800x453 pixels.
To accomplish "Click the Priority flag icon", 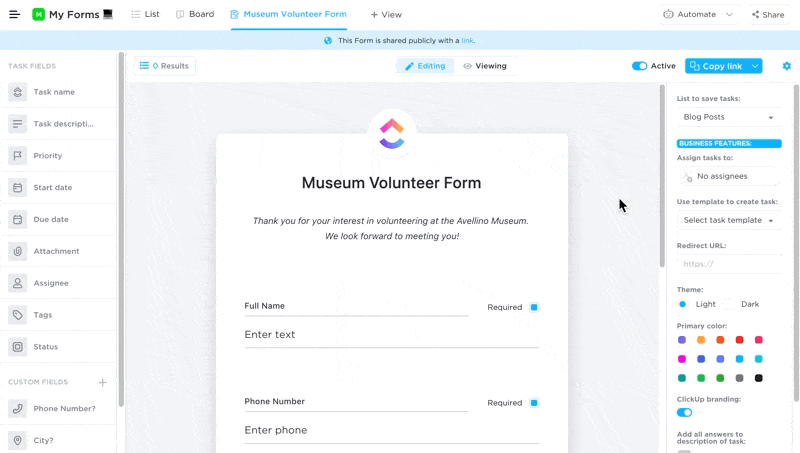I will point(18,156).
